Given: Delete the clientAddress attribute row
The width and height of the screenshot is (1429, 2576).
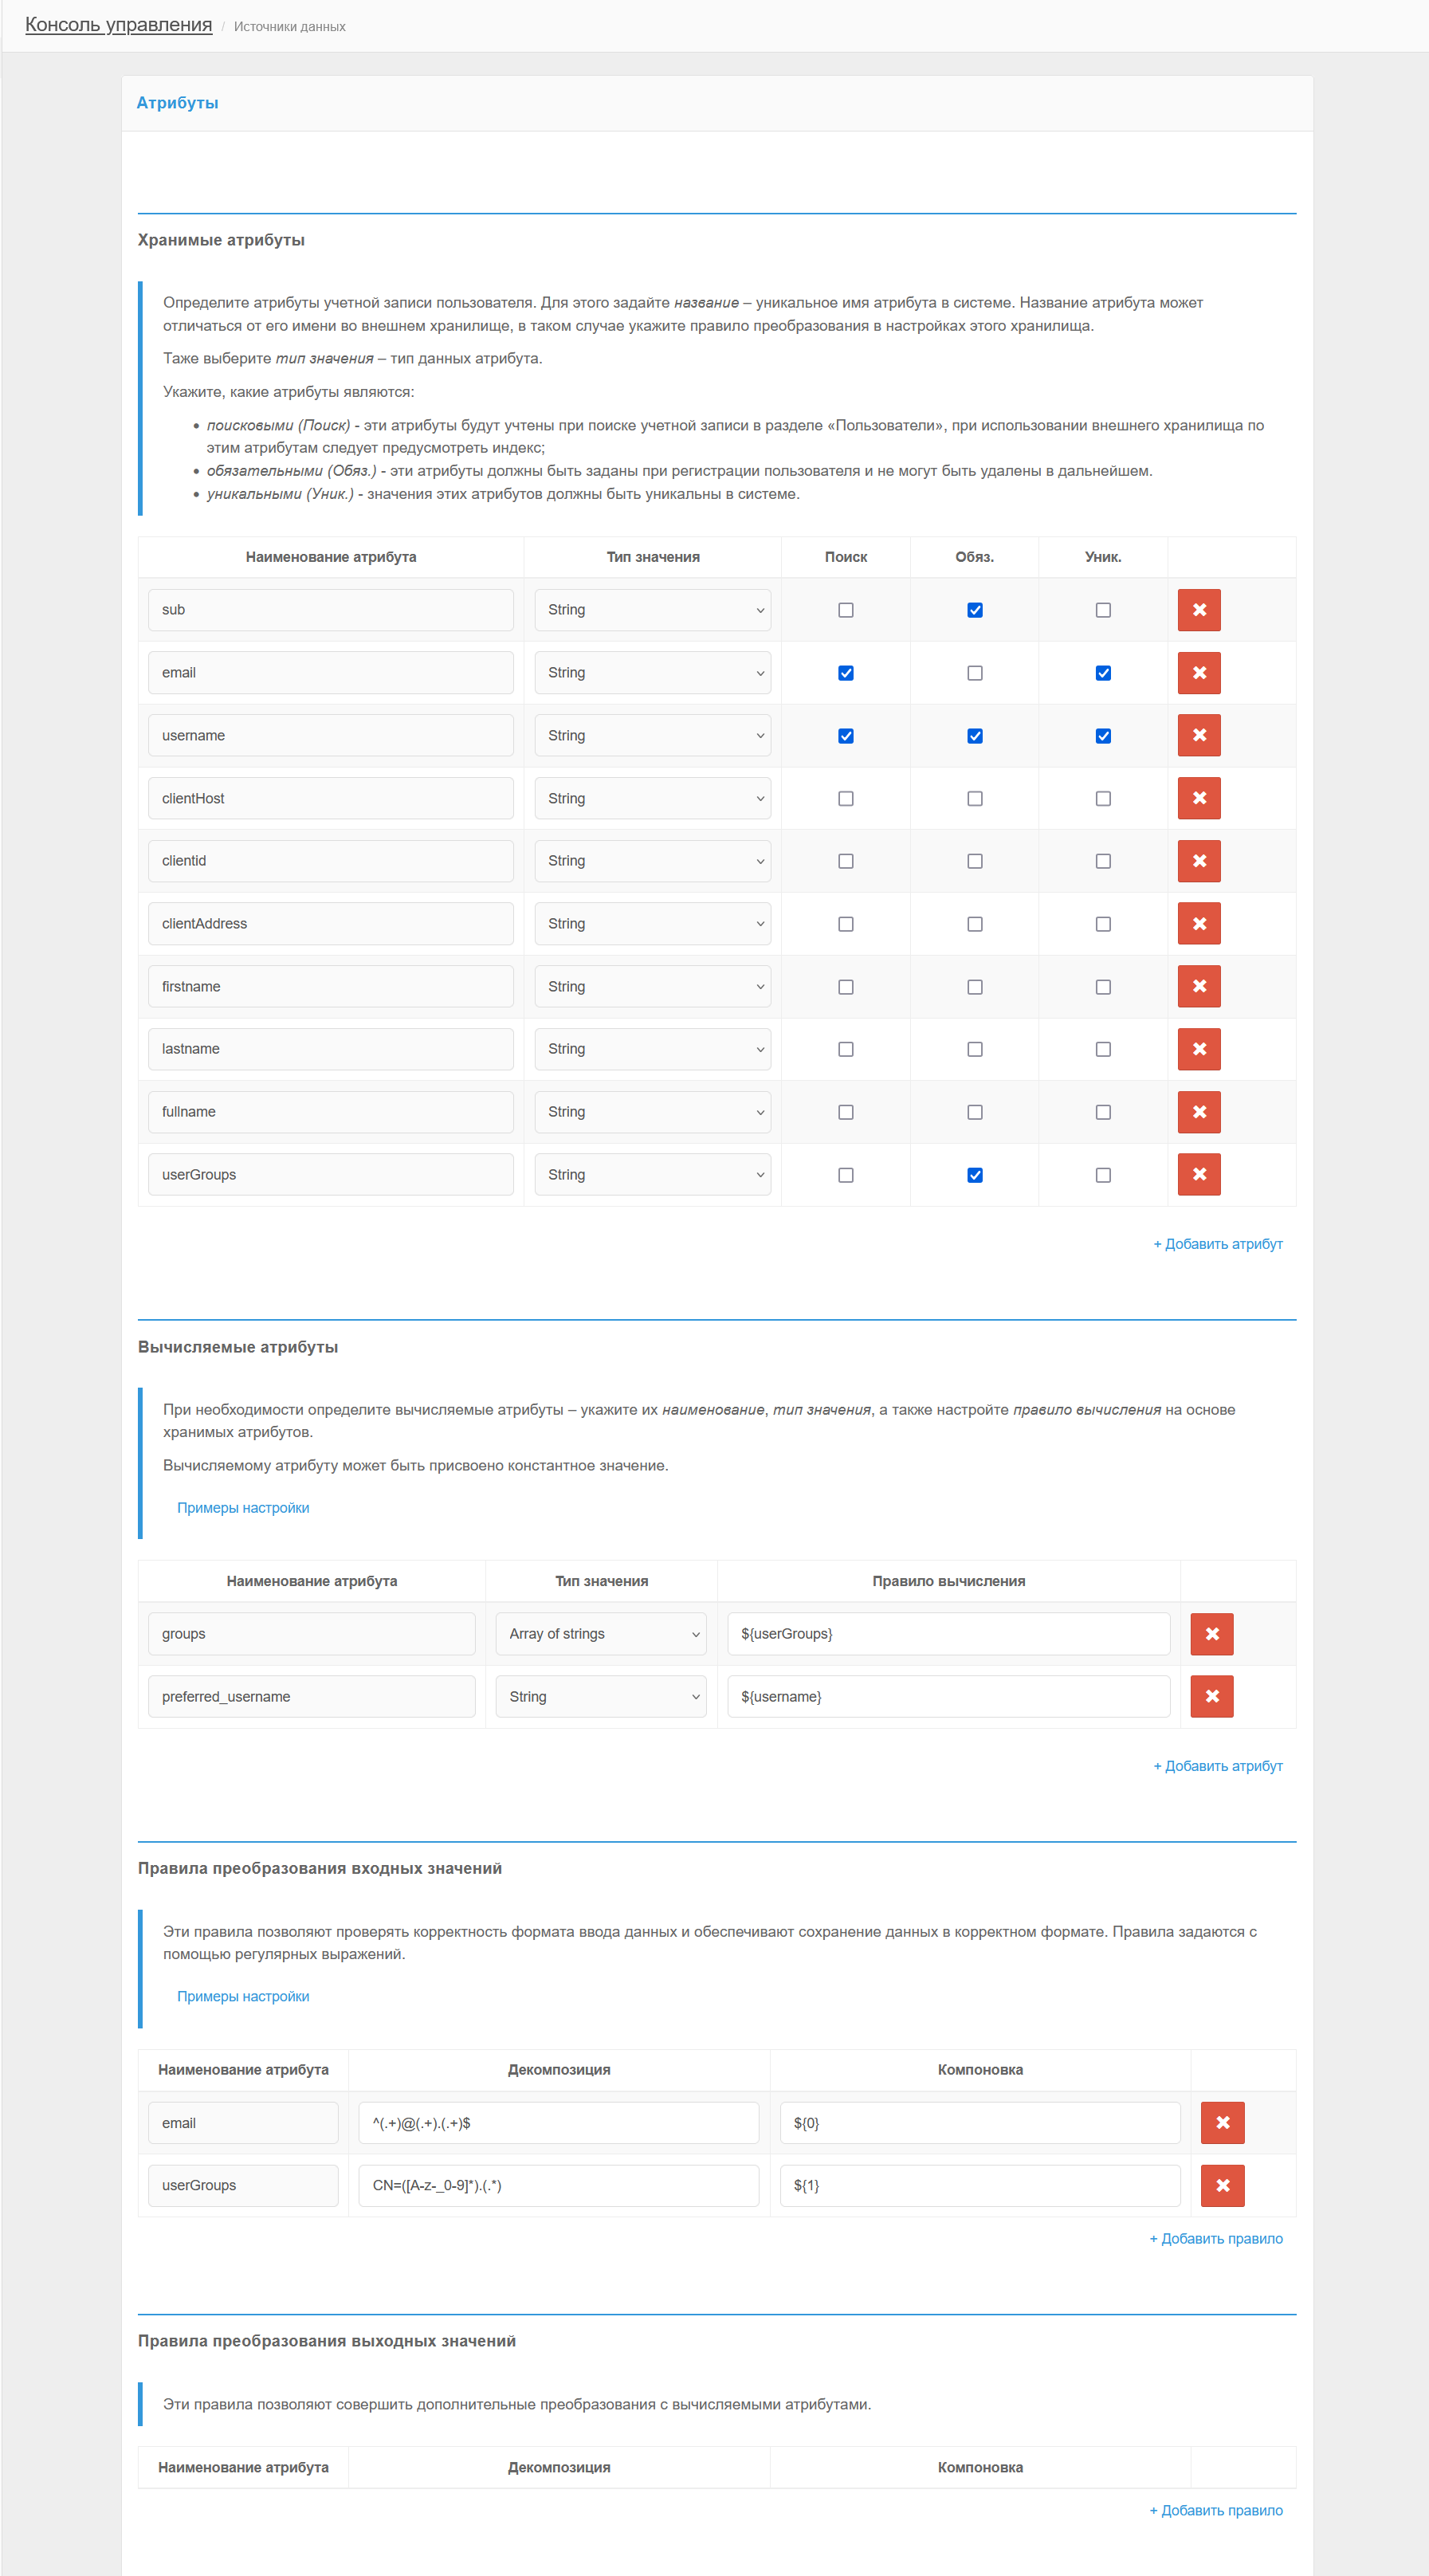Looking at the screenshot, I should [1199, 924].
